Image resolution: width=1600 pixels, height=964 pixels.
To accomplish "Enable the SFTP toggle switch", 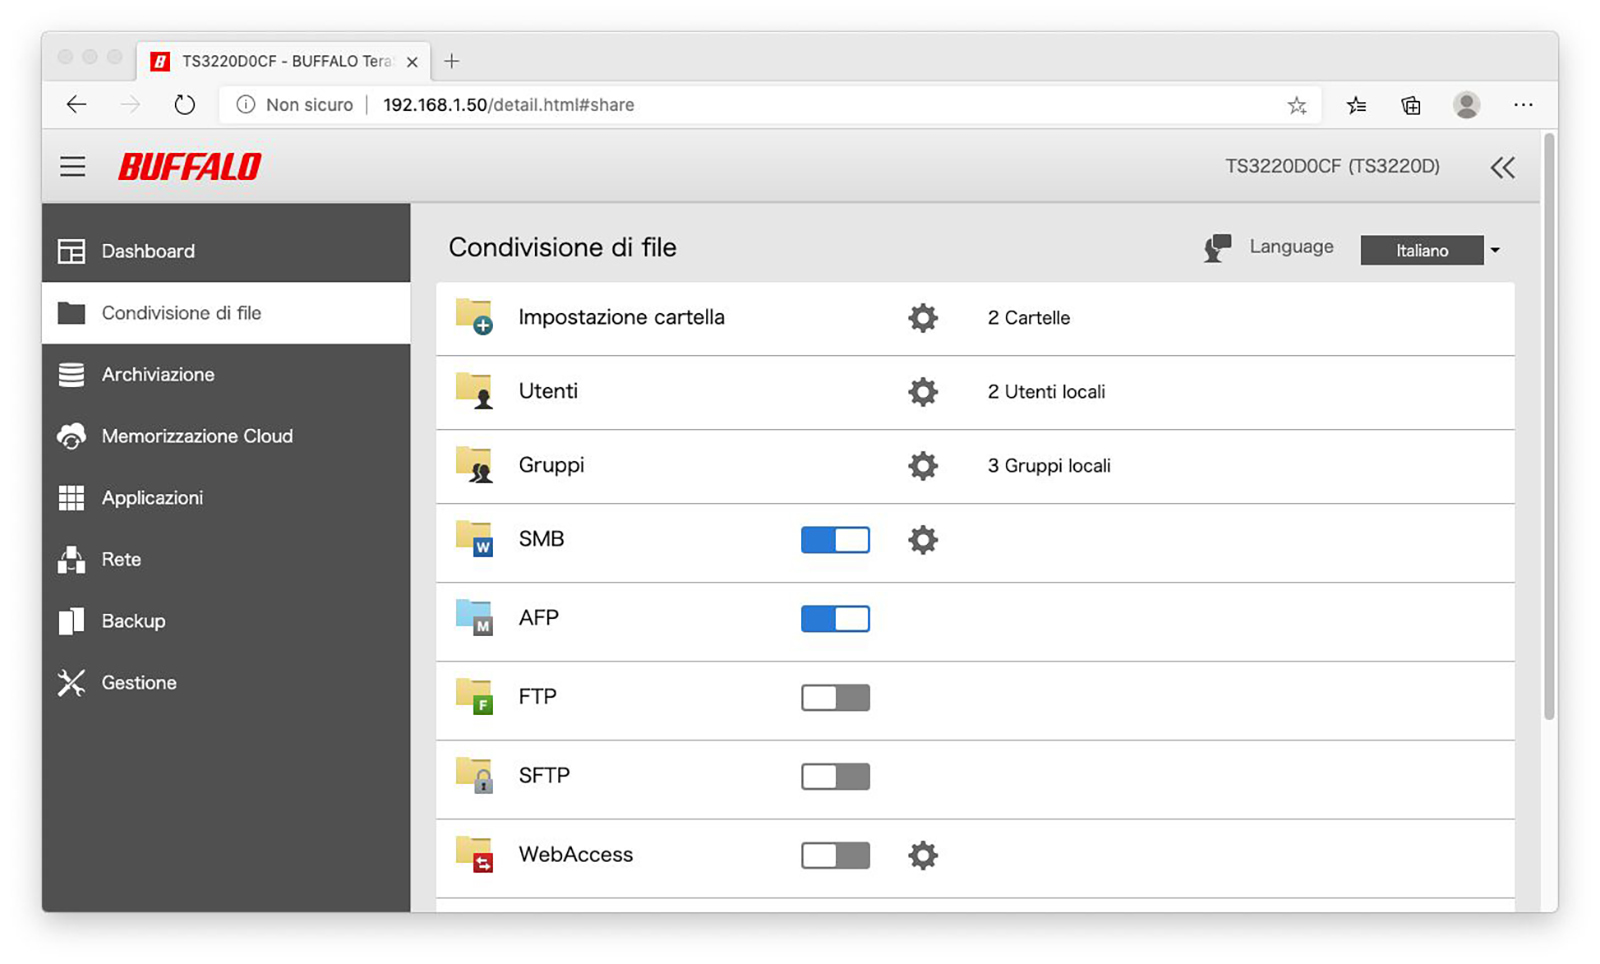I will [x=835, y=777].
